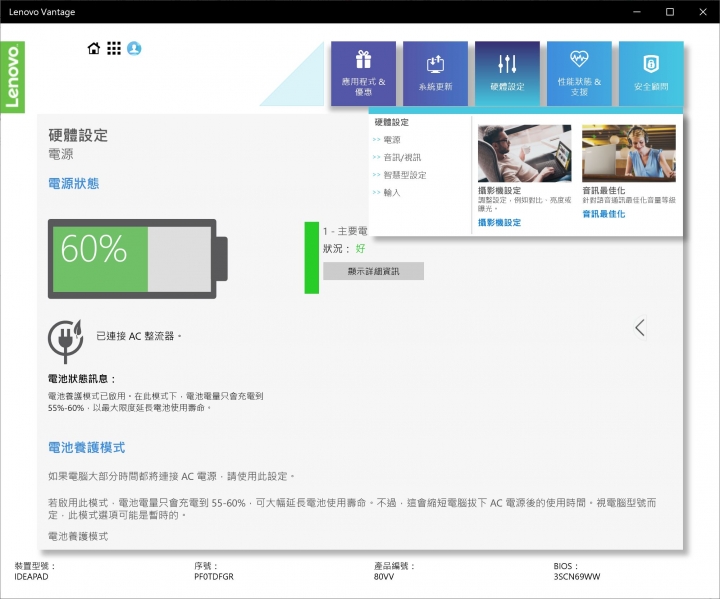
Task: Go to the Home icon
Action: point(94,48)
